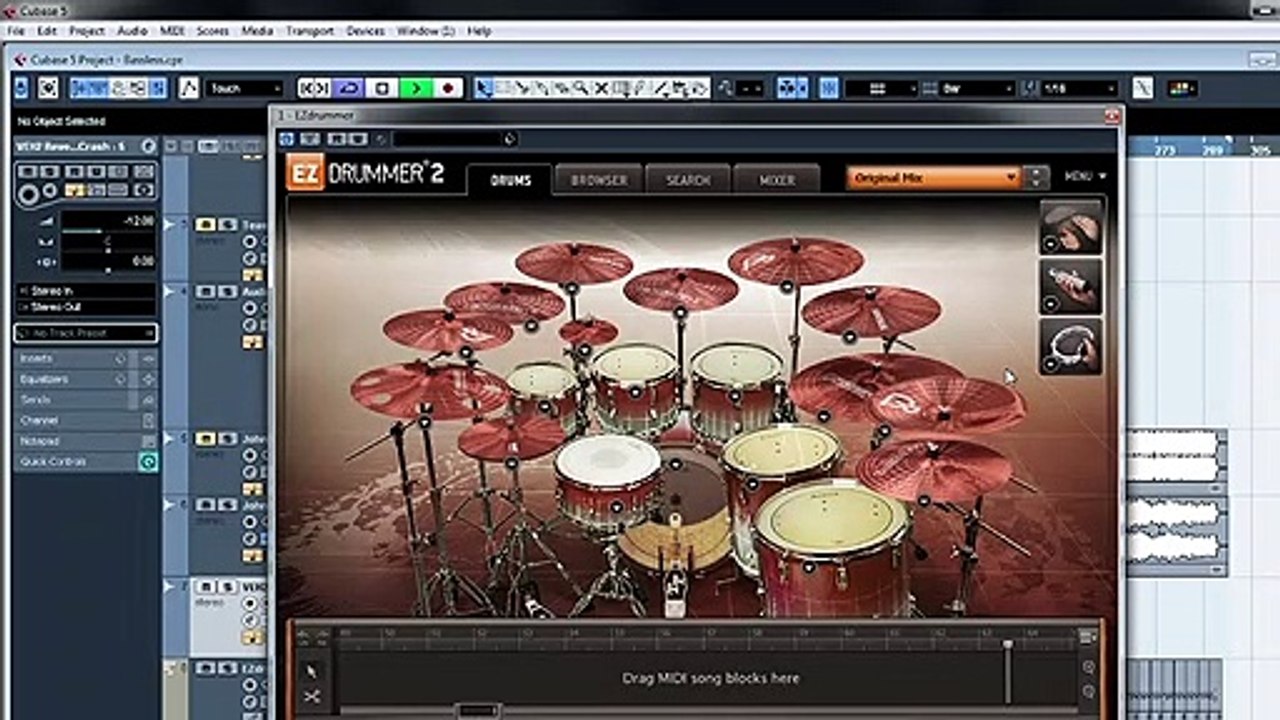Open the Bar grid type dropdown
The width and height of the screenshot is (1280, 720).
coord(977,88)
